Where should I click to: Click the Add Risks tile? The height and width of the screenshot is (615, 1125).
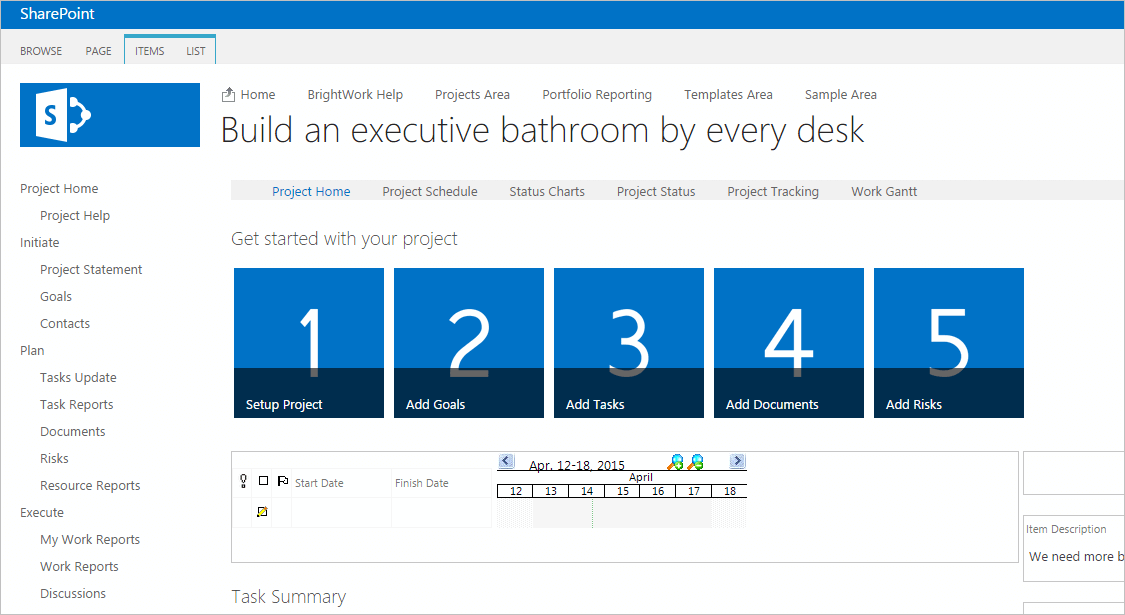point(949,342)
